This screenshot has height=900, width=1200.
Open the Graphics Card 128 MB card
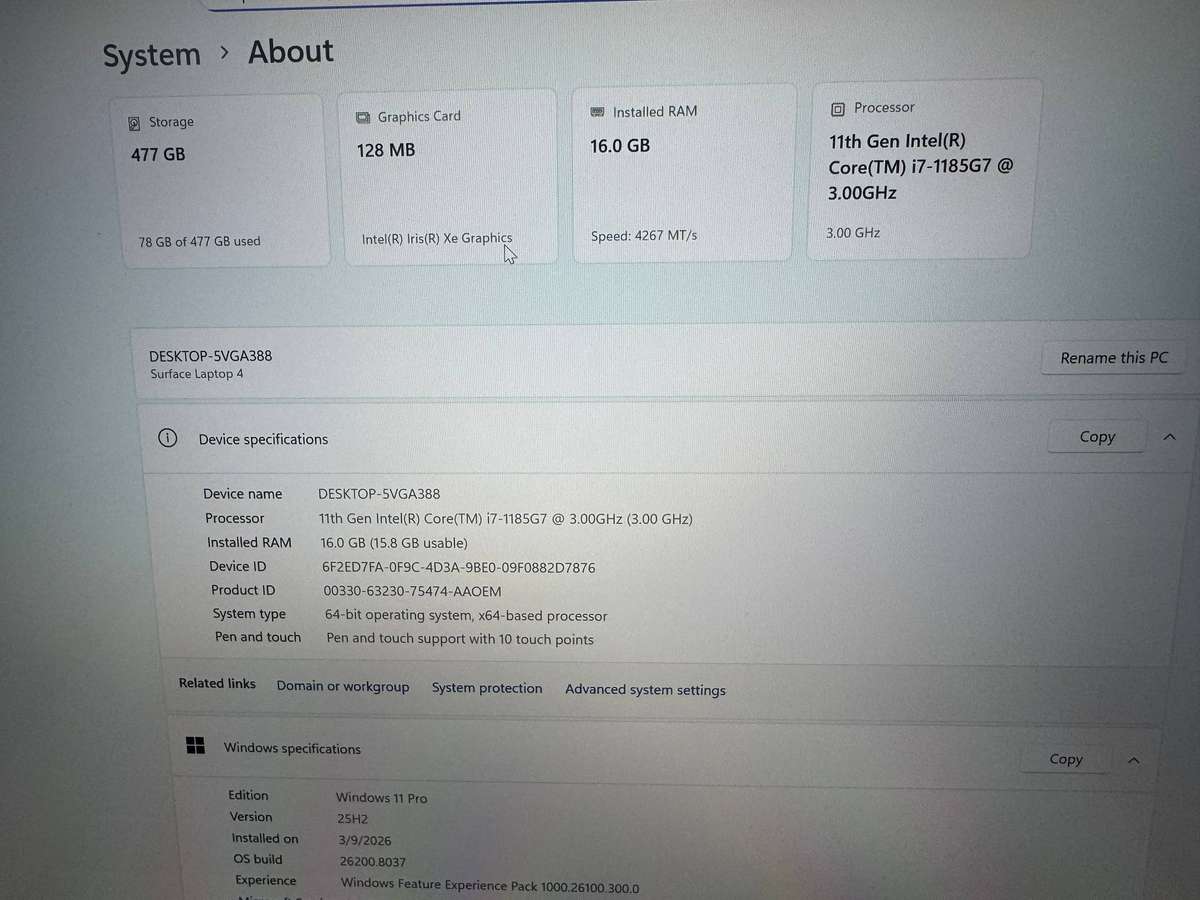(x=450, y=177)
